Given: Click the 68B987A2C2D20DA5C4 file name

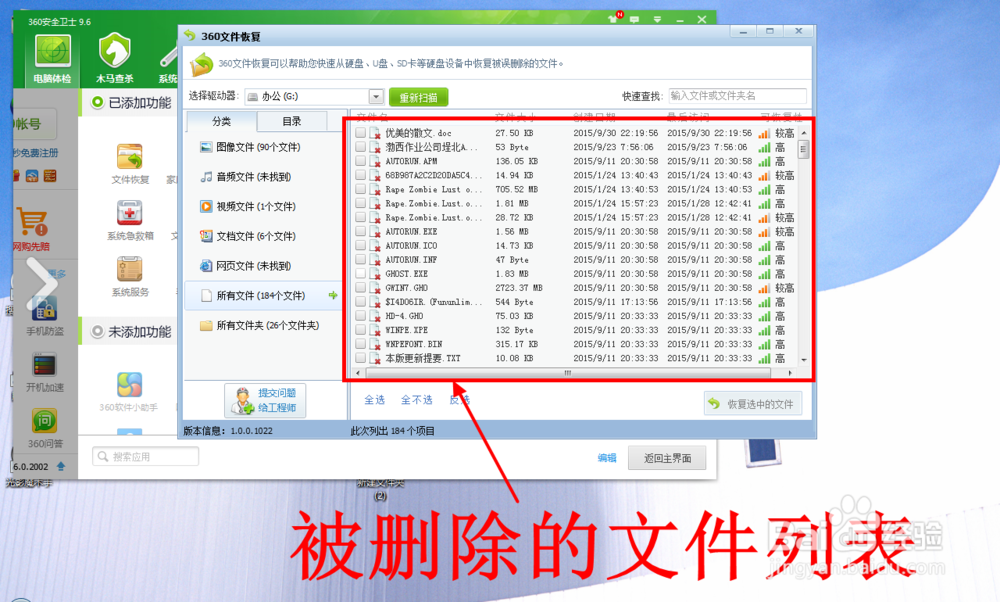Looking at the screenshot, I should [x=434, y=175].
